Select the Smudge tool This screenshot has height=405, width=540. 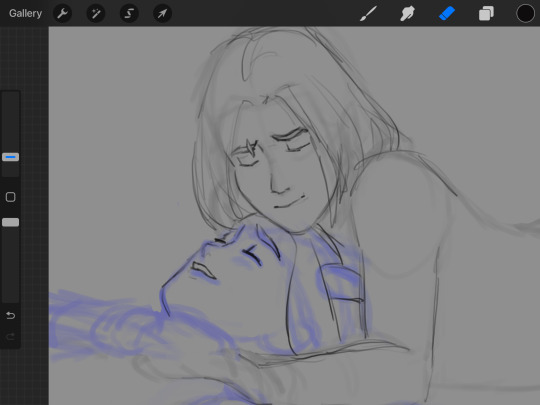click(407, 14)
